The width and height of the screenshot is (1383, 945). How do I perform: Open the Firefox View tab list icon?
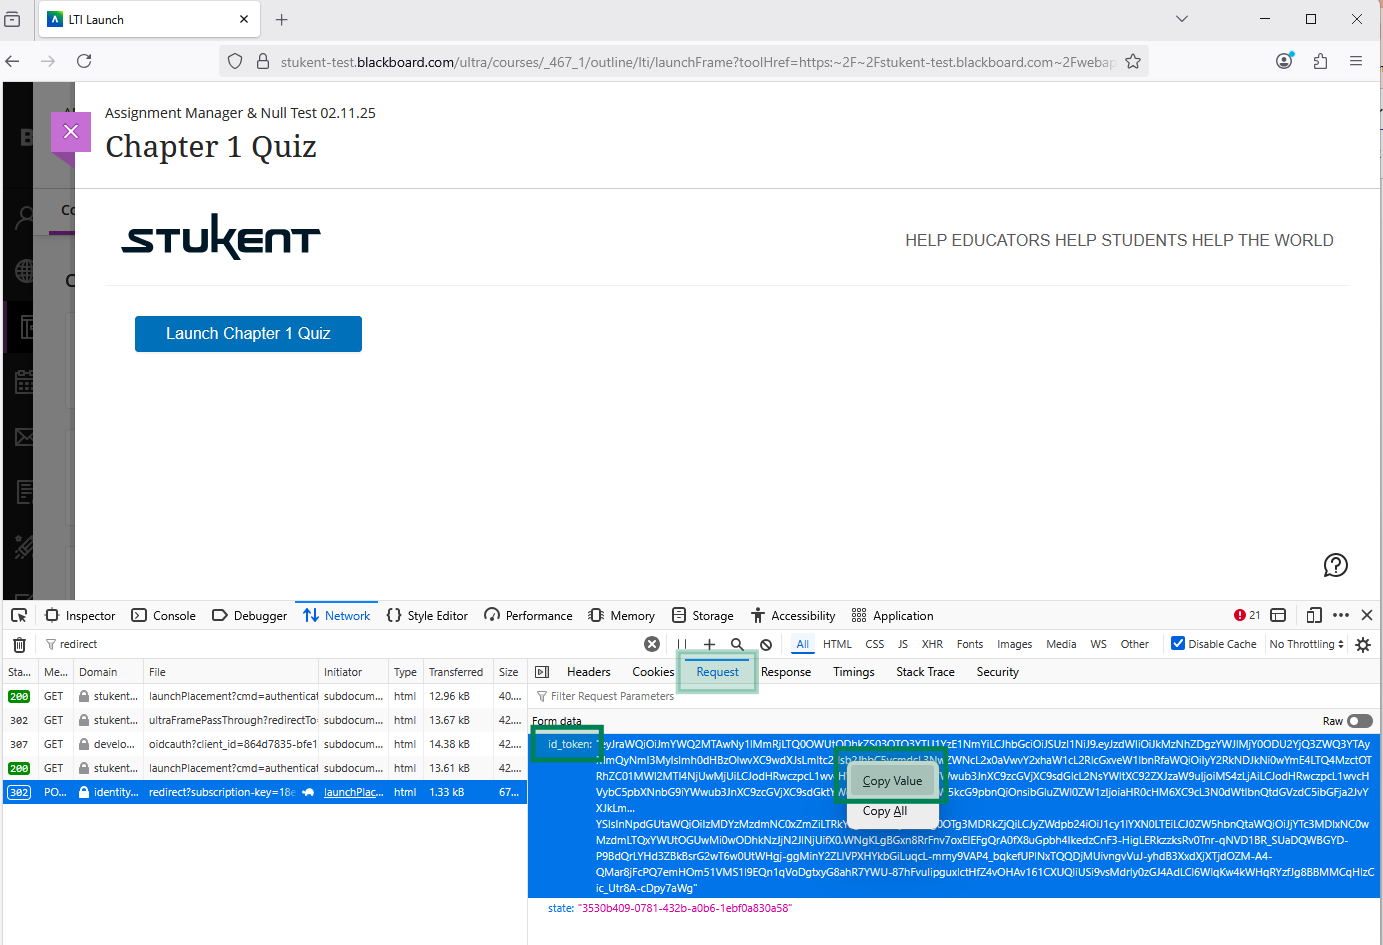(12, 19)
